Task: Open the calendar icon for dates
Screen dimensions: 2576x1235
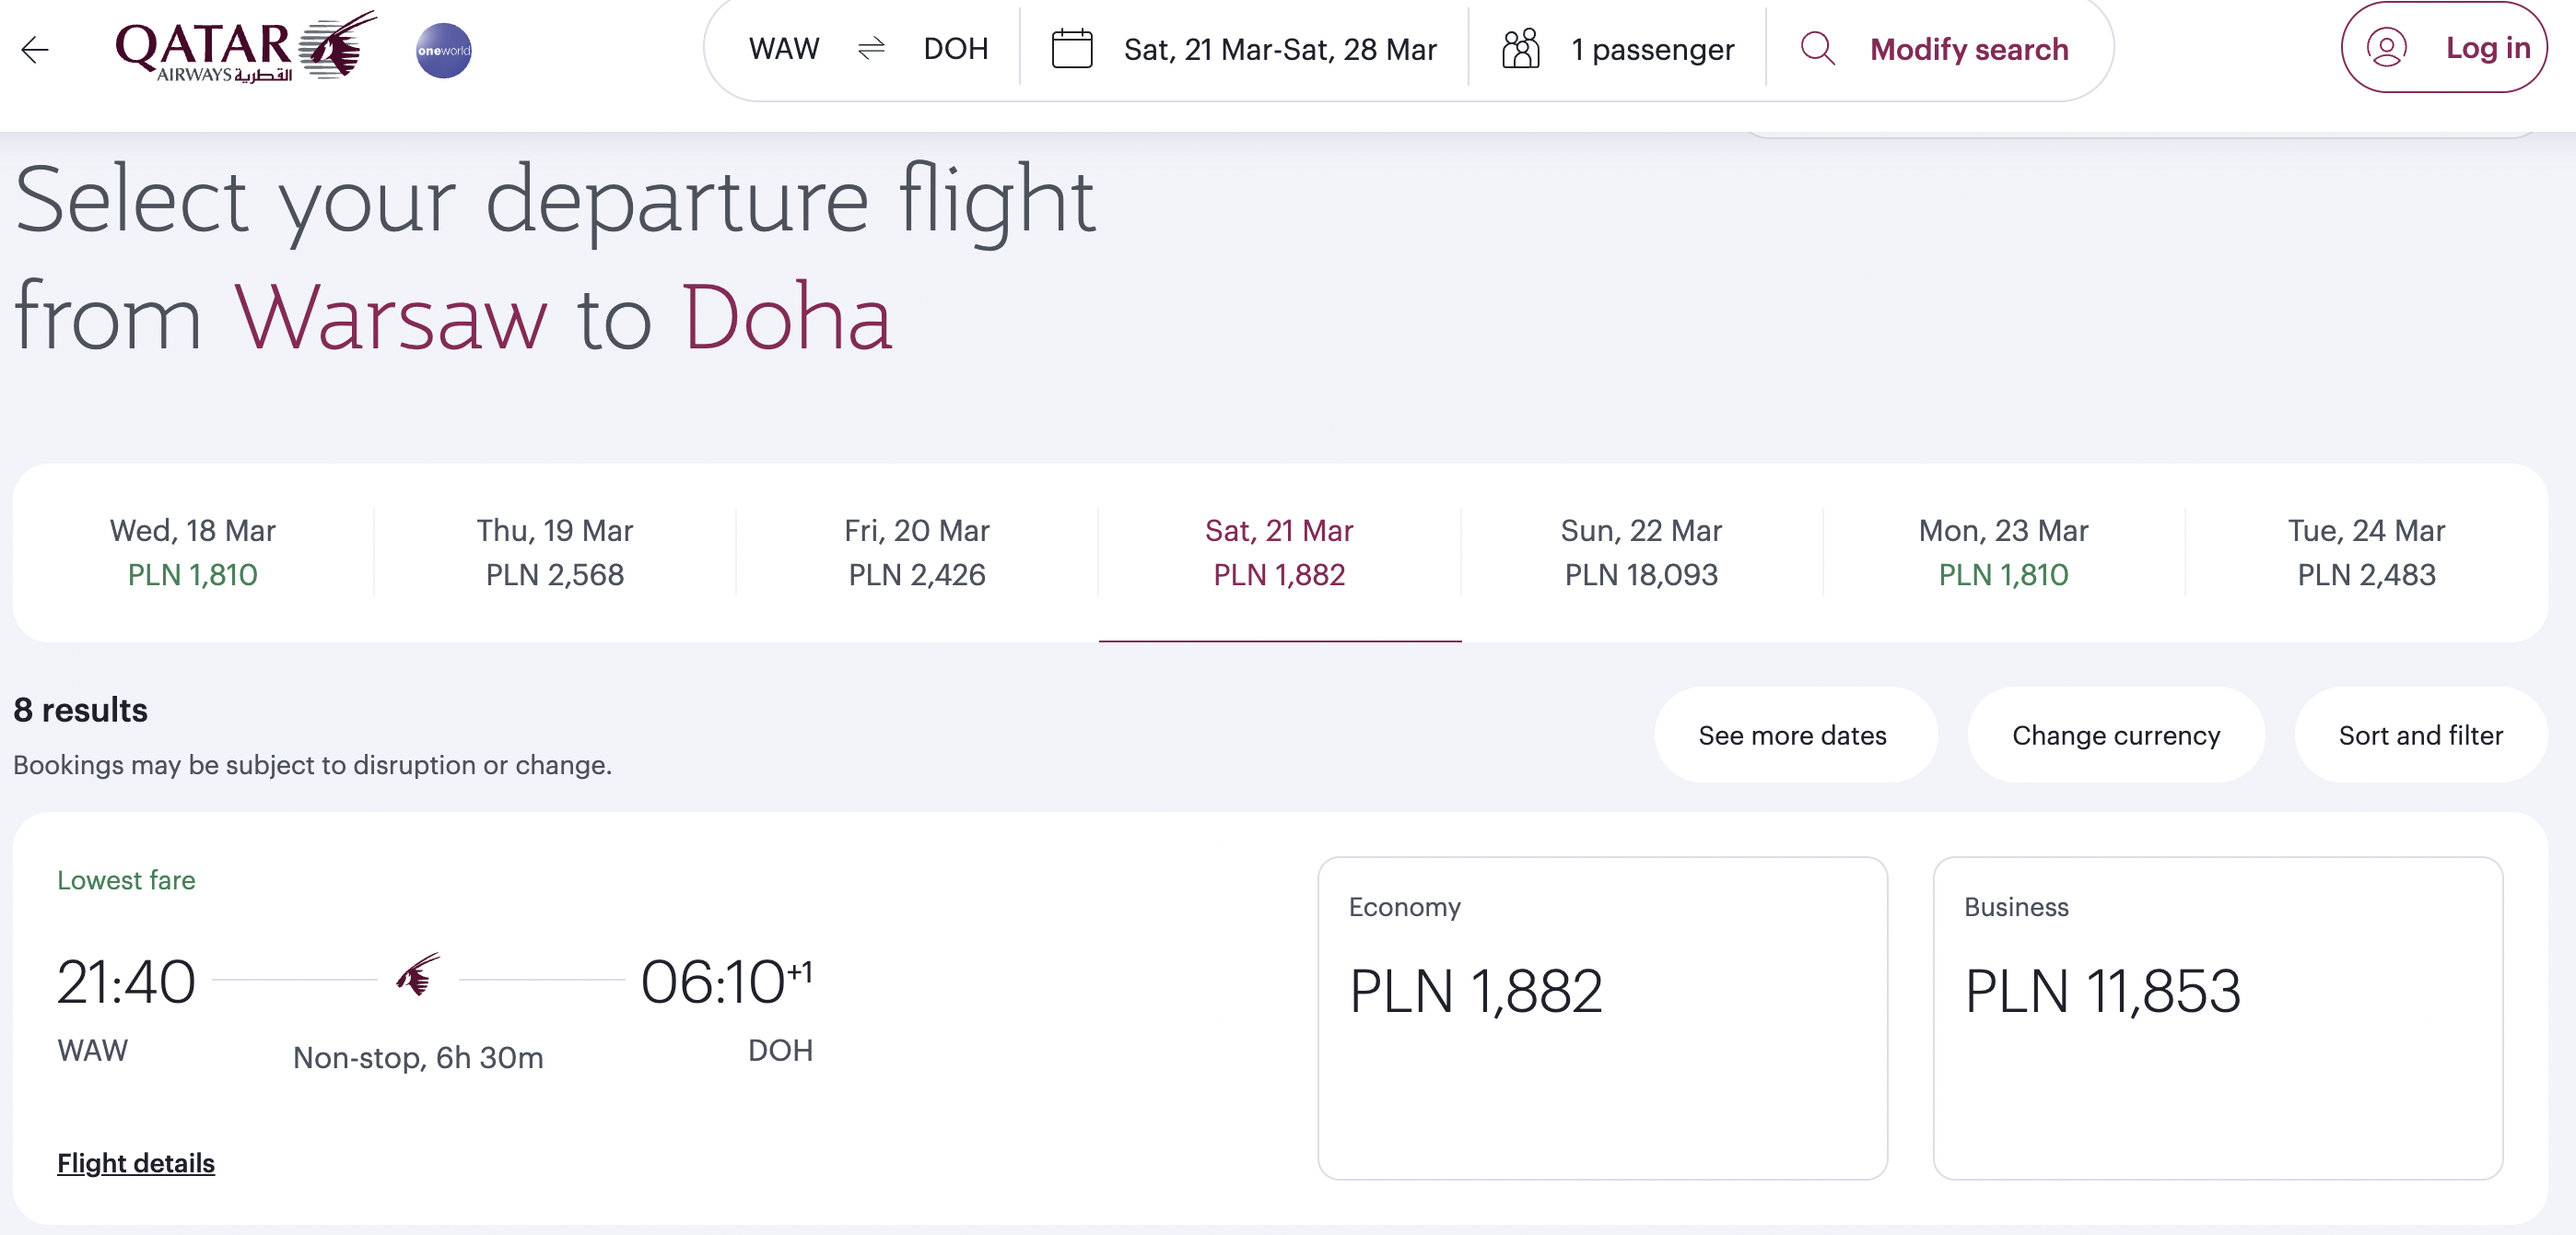Action: click(1072, 49)
